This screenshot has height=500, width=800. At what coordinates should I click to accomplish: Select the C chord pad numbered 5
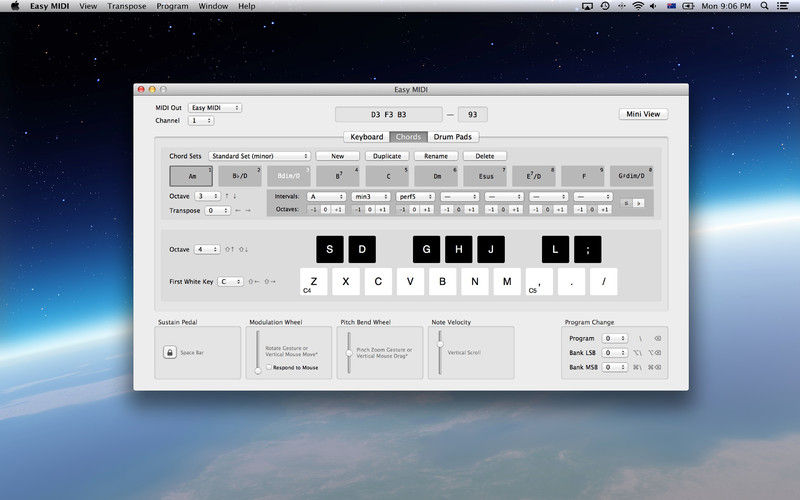(x=387, y=176)
